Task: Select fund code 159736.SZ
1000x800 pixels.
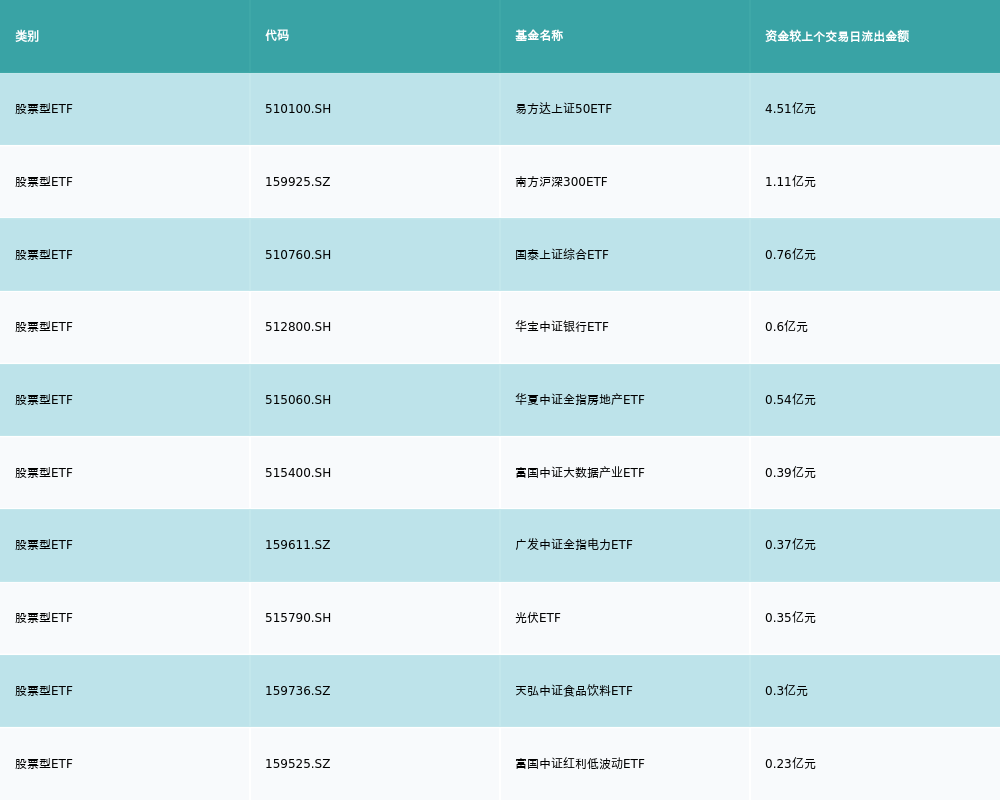Action: pos(297,691)
